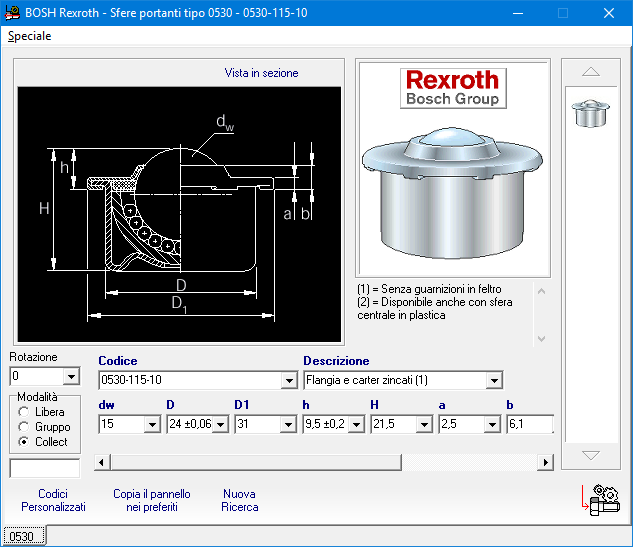Click the down arrow below the thumbnail list

click(x=591, y=455)
